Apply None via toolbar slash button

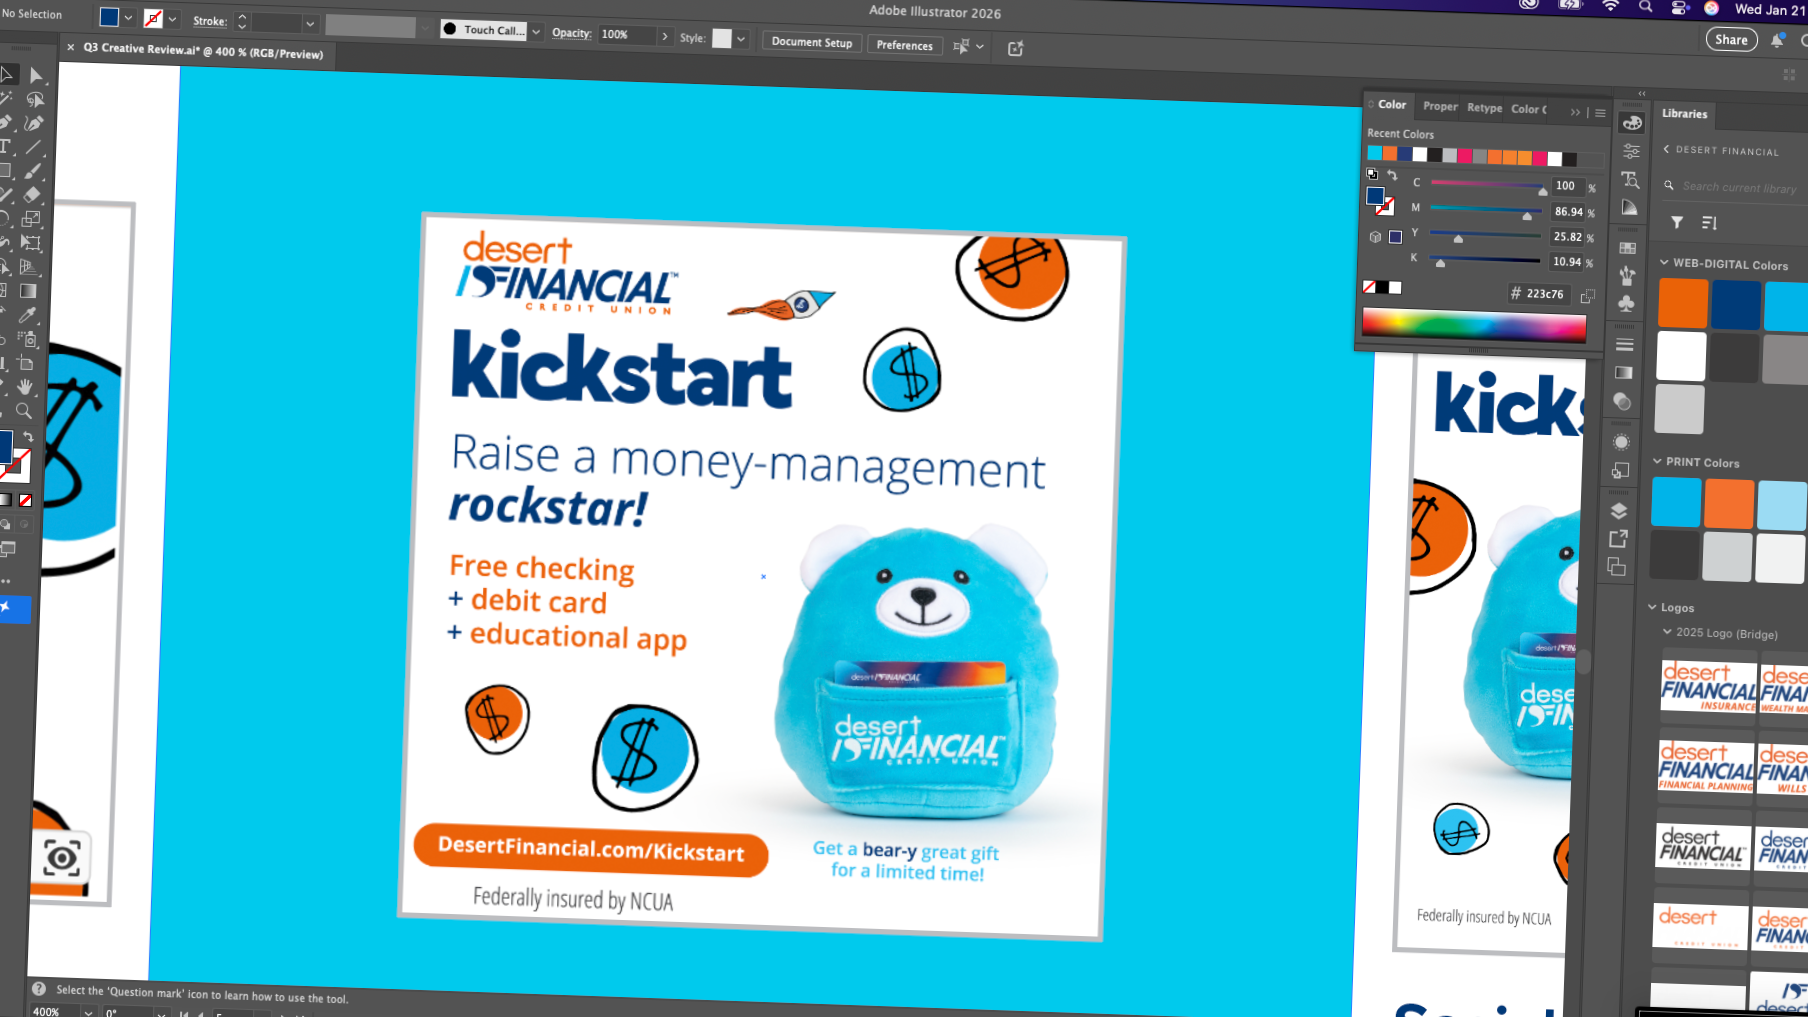click(25, 500)
